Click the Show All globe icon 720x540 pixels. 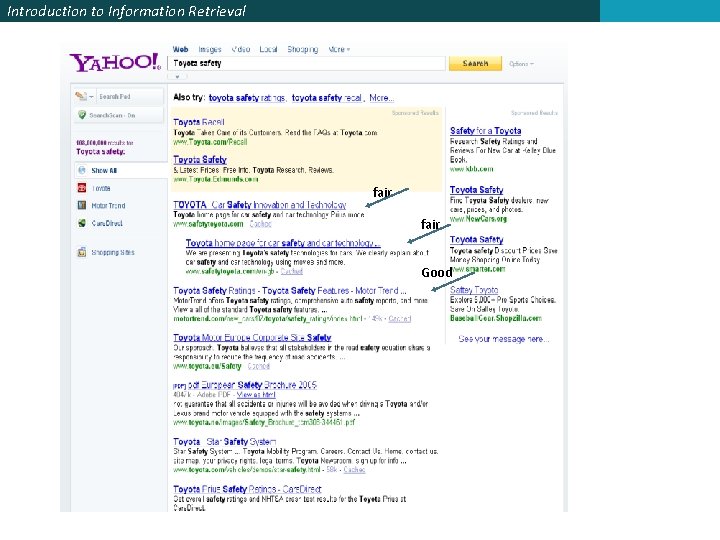(x=82, y=170)
